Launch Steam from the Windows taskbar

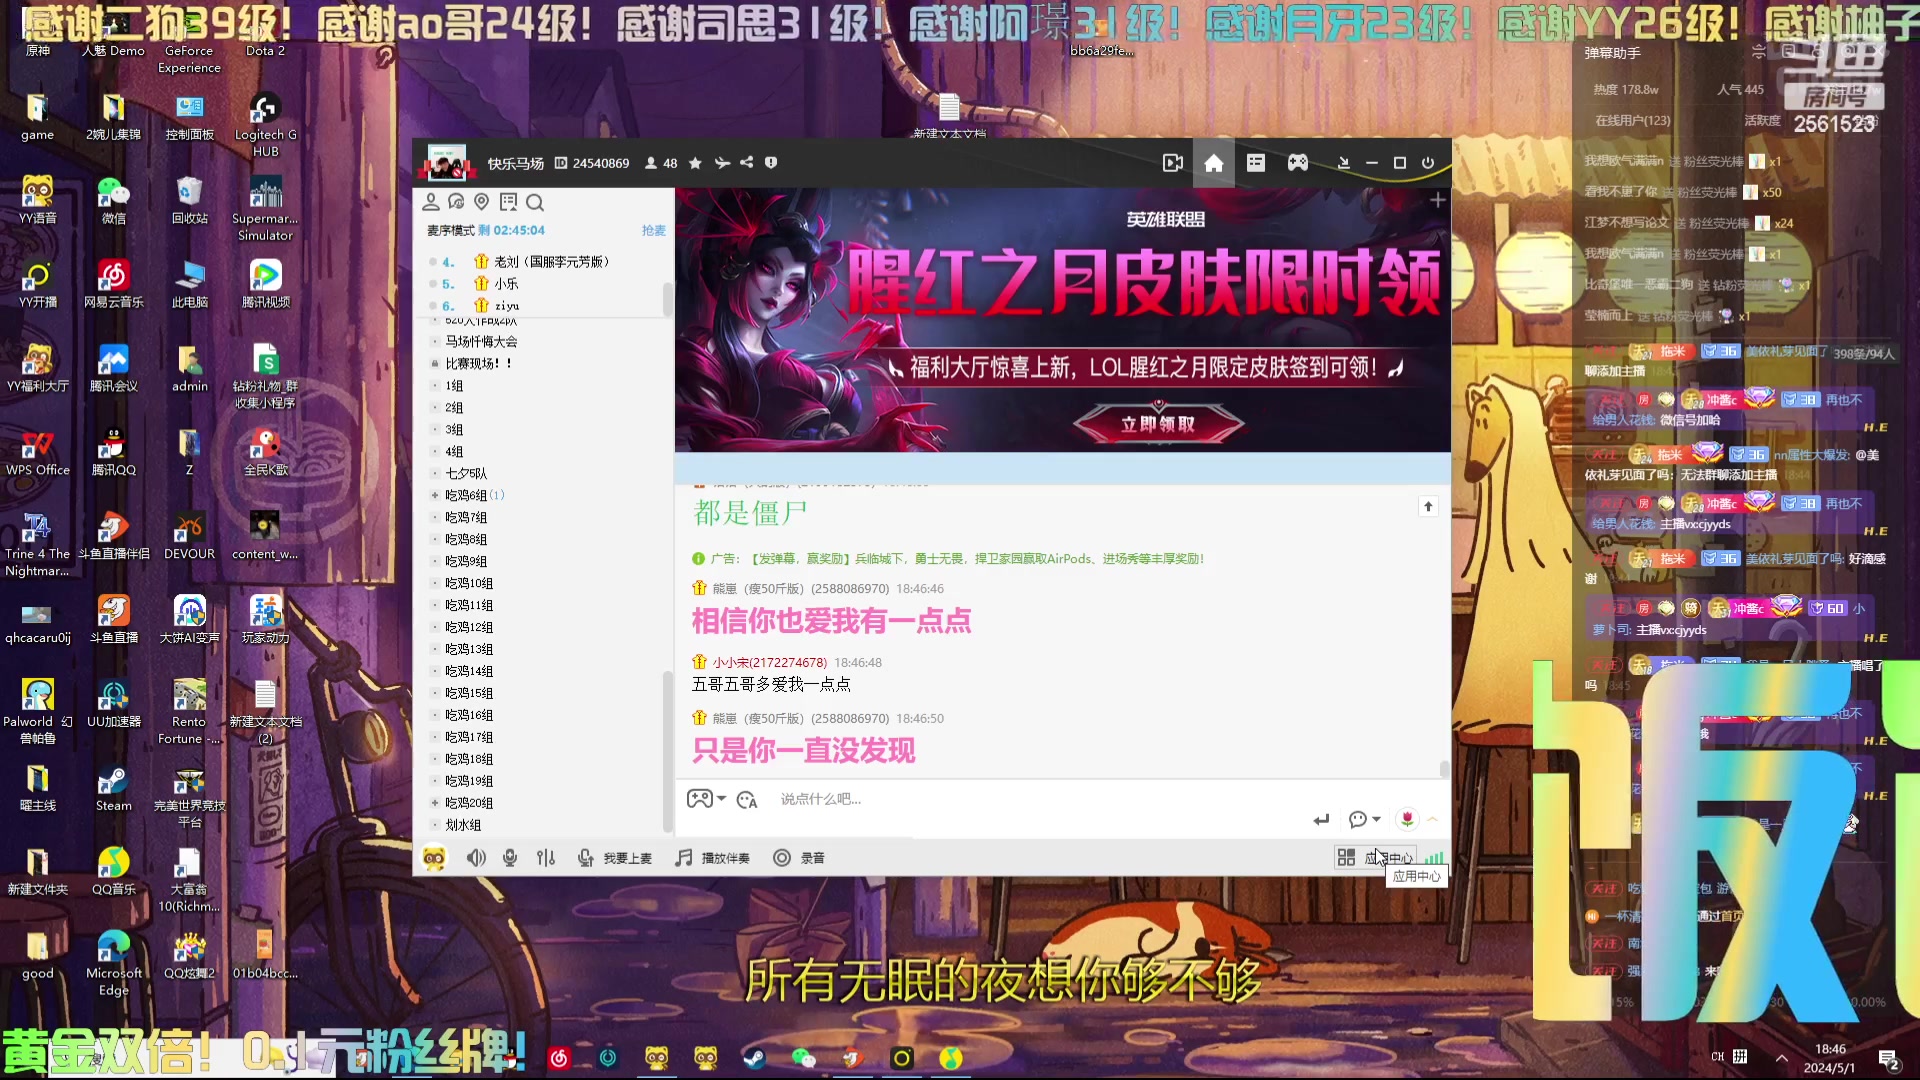[x=756, y=1058]
